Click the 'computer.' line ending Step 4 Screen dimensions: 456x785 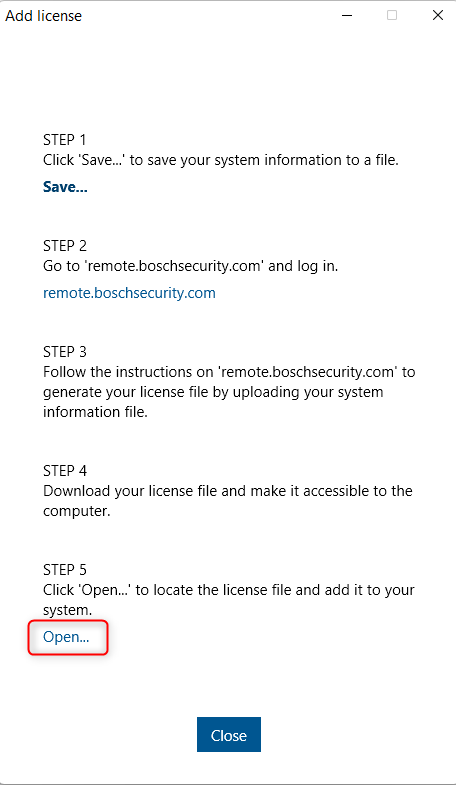(77, 511)
